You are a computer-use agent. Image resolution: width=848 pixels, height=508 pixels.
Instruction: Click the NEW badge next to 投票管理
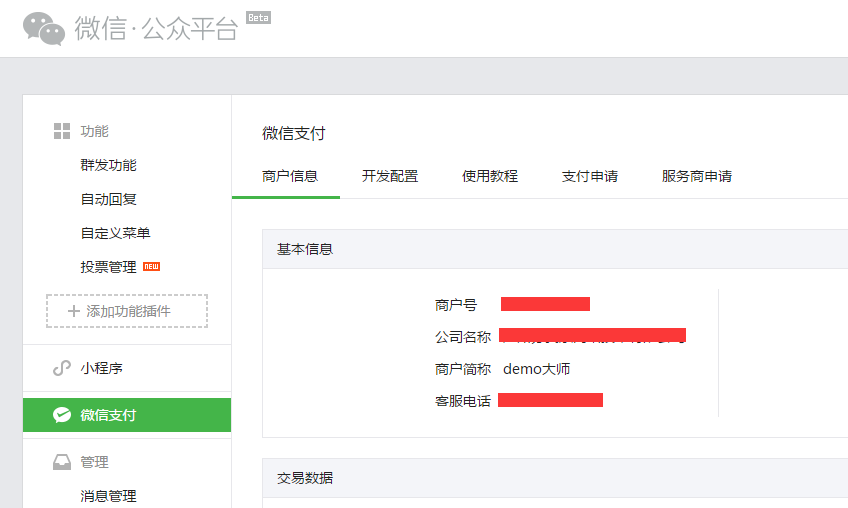point(151,267)
